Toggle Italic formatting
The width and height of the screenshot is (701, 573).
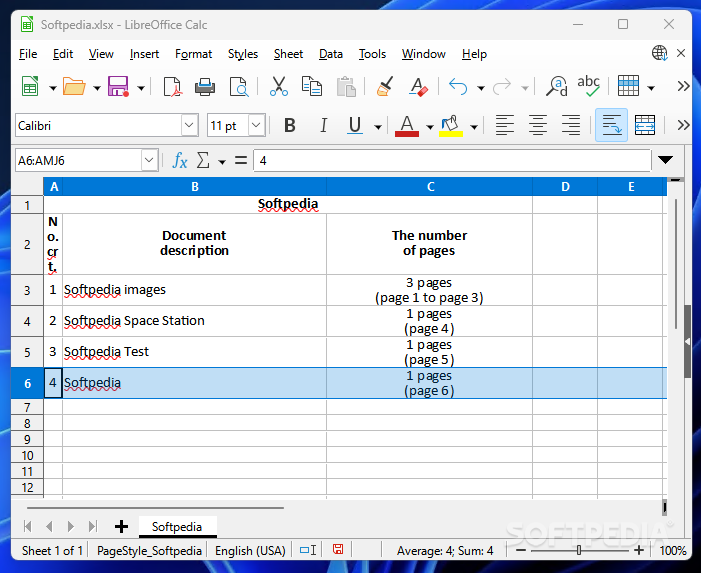click(324, 125)
